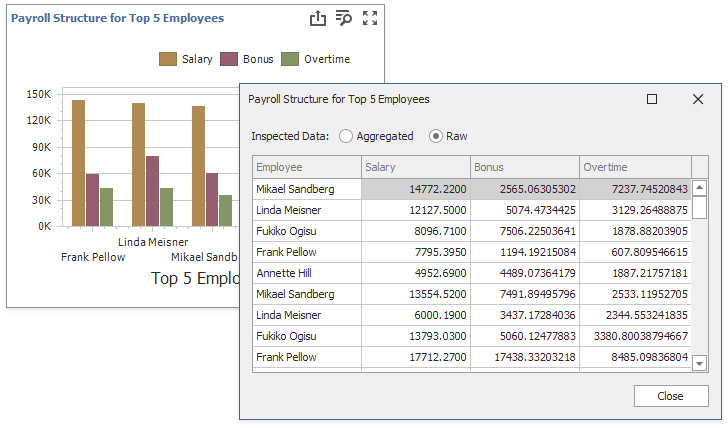Click the Bonus column header
The image size is (728, 428).
pos(524,167)
